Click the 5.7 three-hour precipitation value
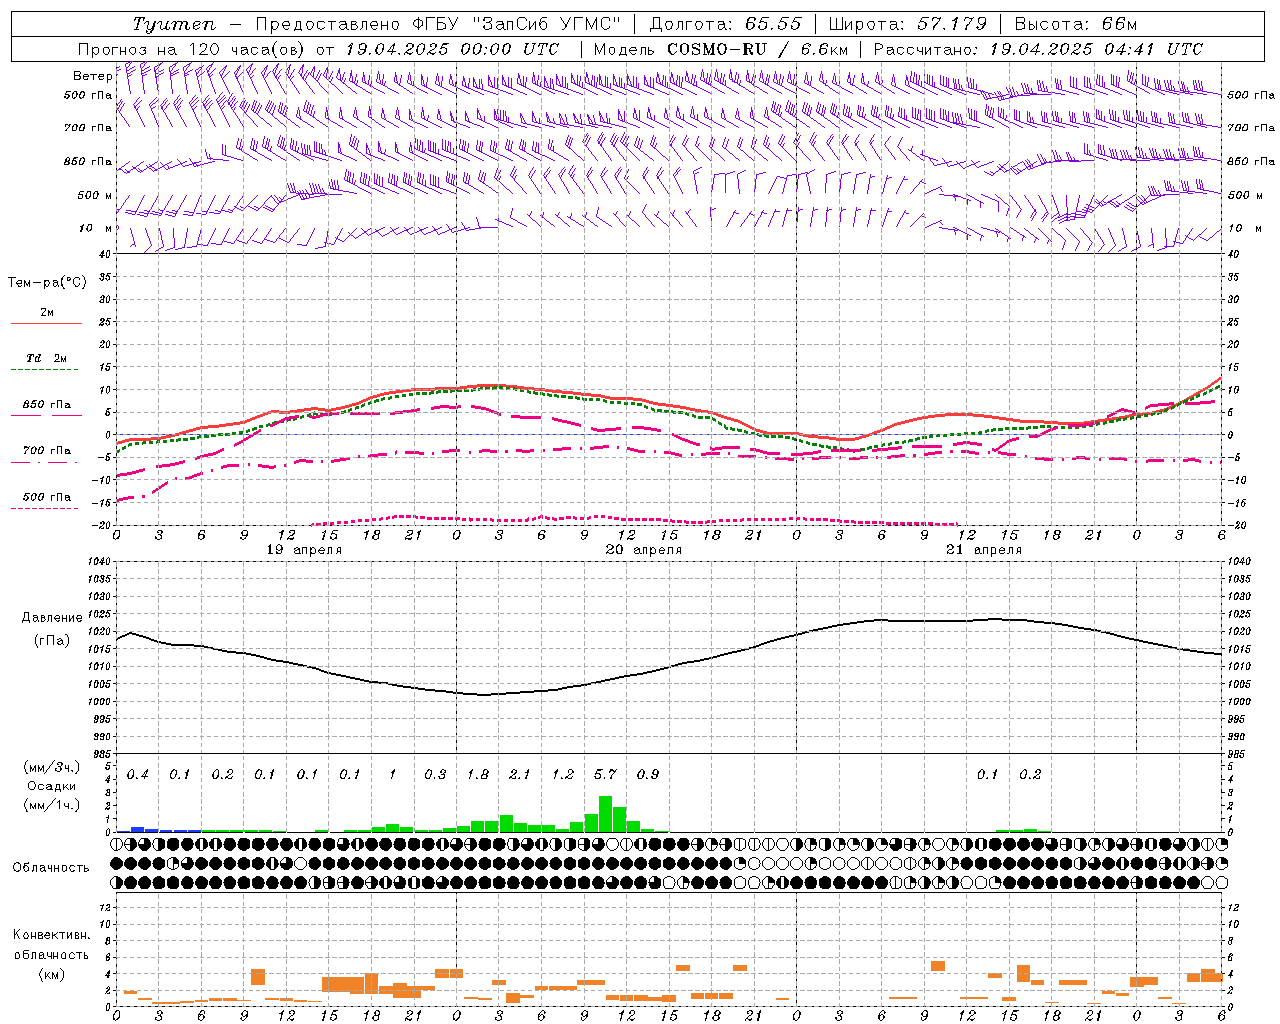Screen dimensions: 1280x1024 point(605,774)
